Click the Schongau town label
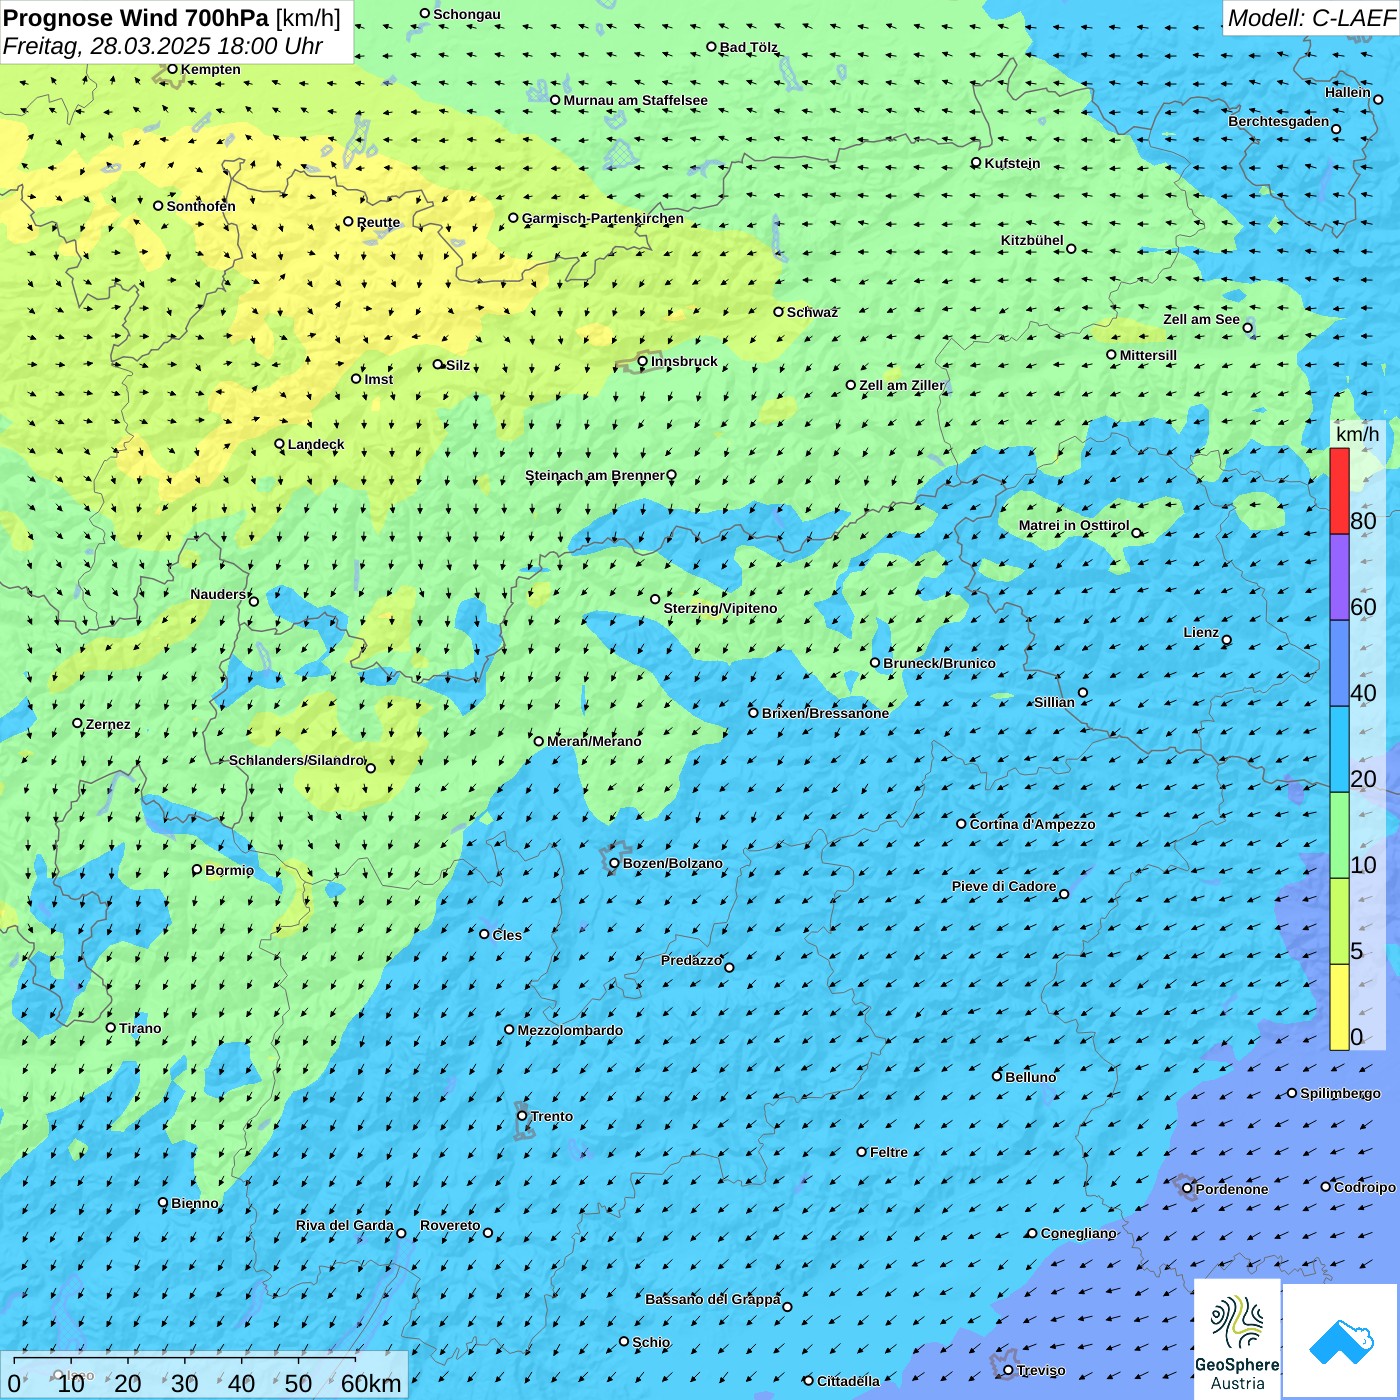The height and width of the screenshot is (1400, 1400). click(x=467, y=14)
